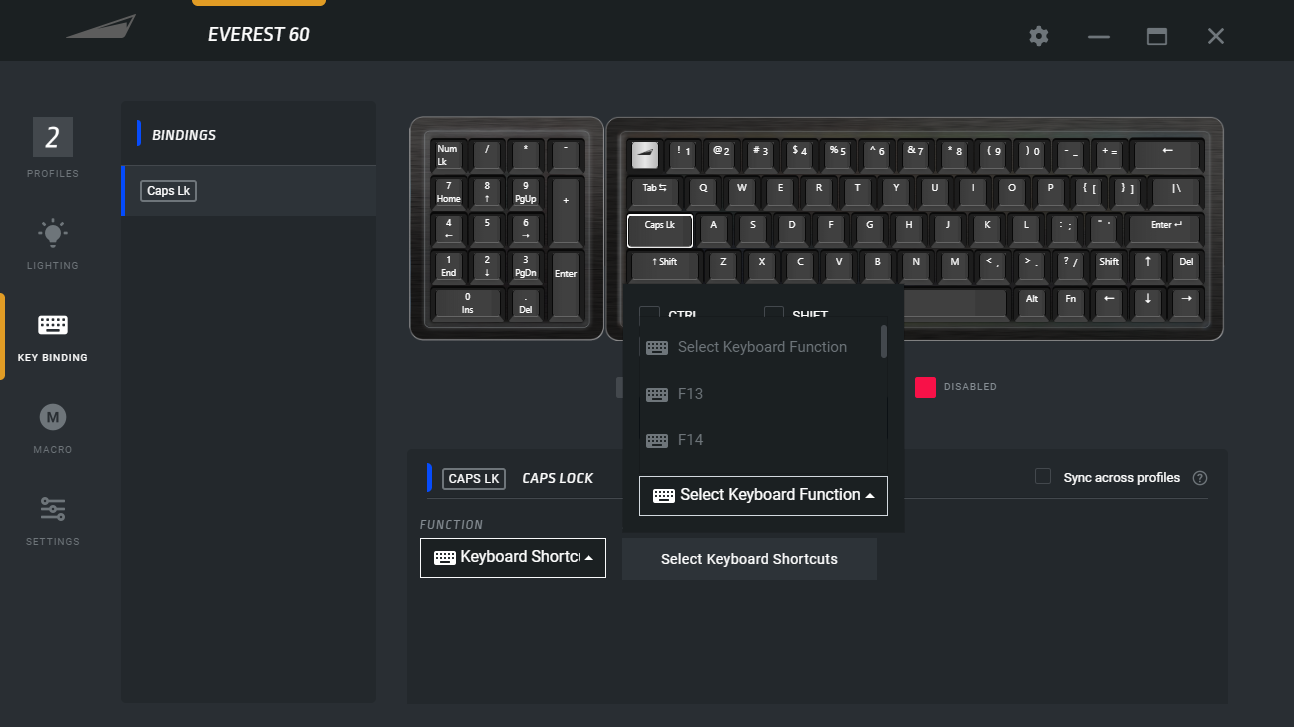1294x727 pixels.
Task: Select the right arrow key on keyboard
Action: pyautogui.click(x=1186, y=303)
